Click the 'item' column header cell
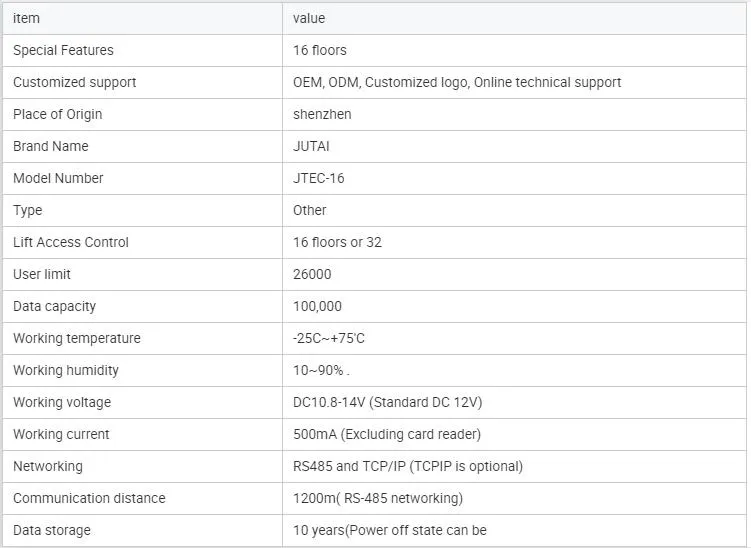Image resolution: width=751 pixels, height=548 pixels. pos(26,18)
